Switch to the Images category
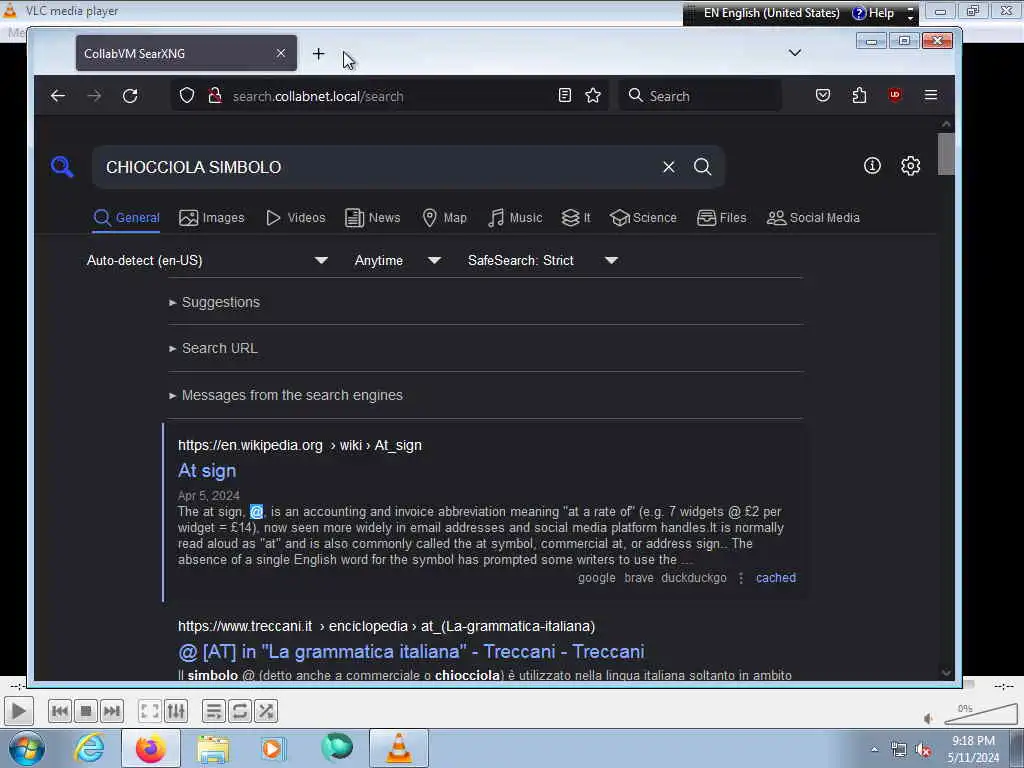The width and height of the screenshot is (1024, 768). point(212,217)
